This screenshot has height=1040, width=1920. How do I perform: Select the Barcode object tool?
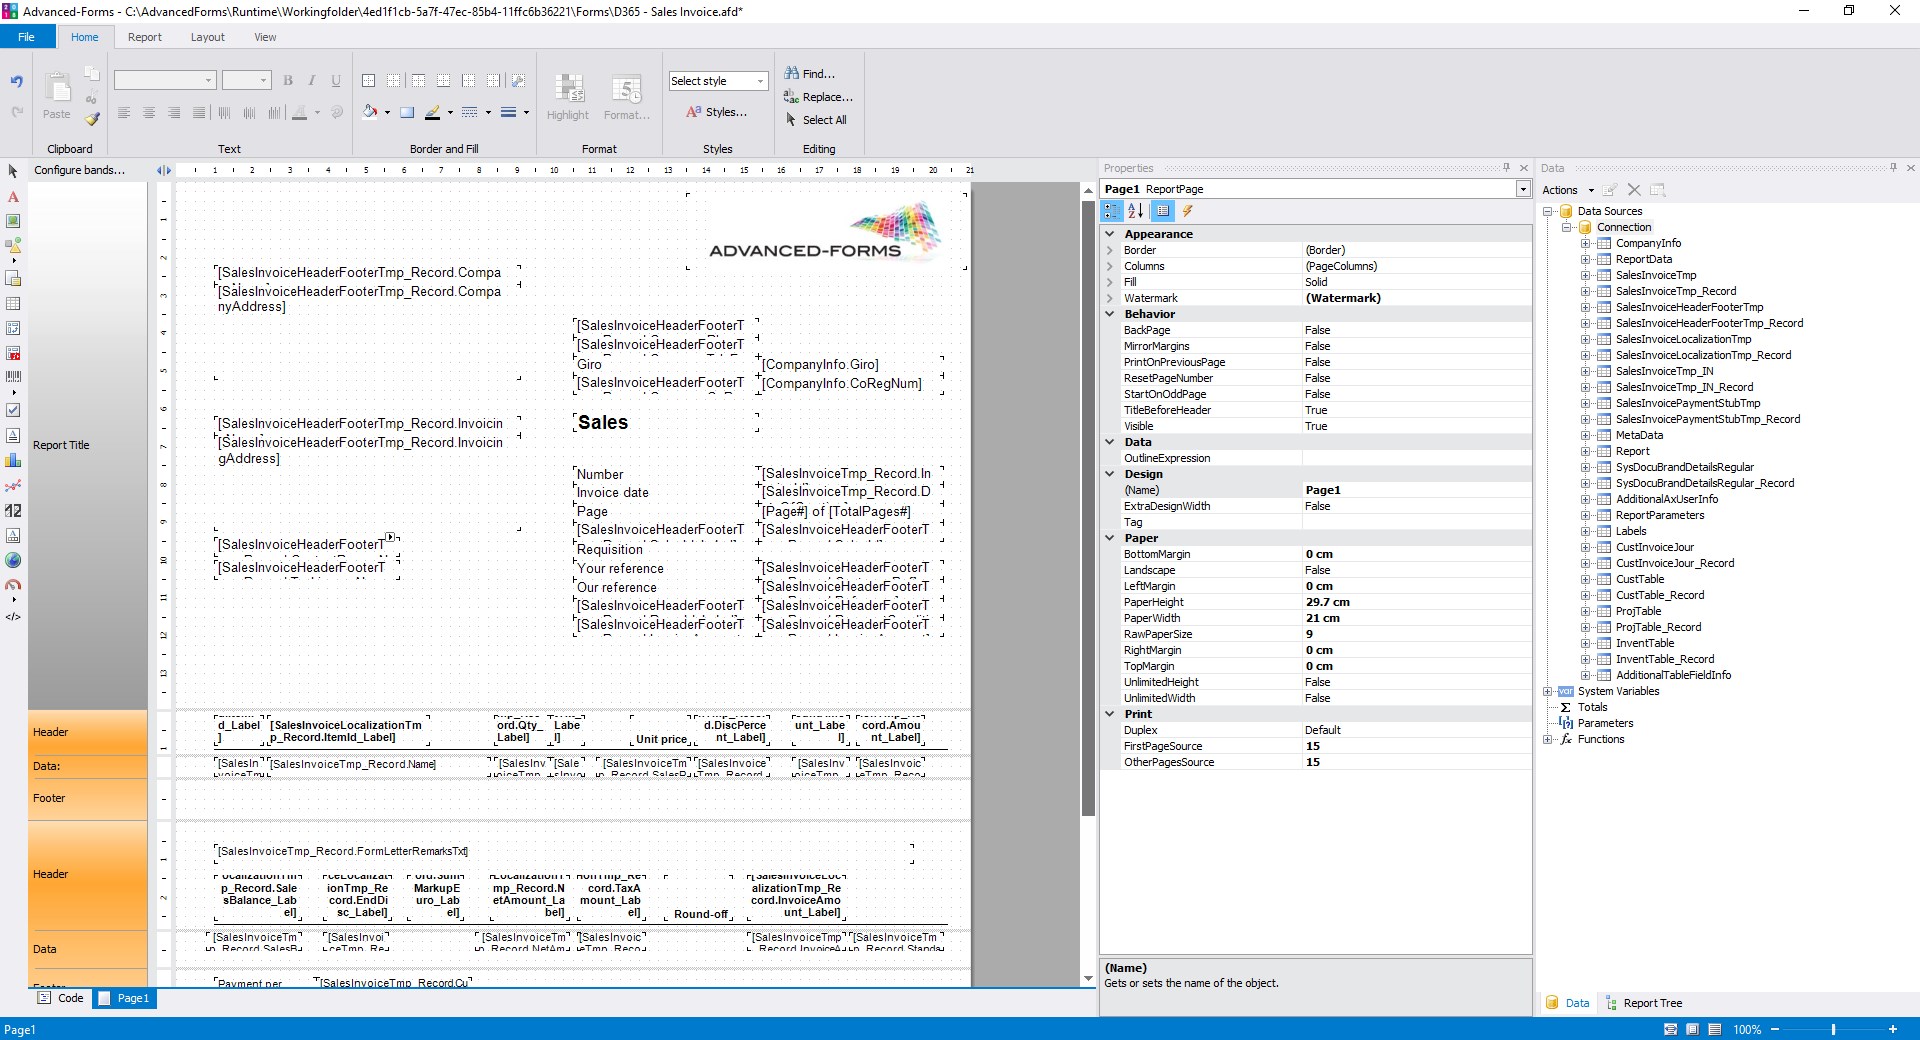[13, 377]
